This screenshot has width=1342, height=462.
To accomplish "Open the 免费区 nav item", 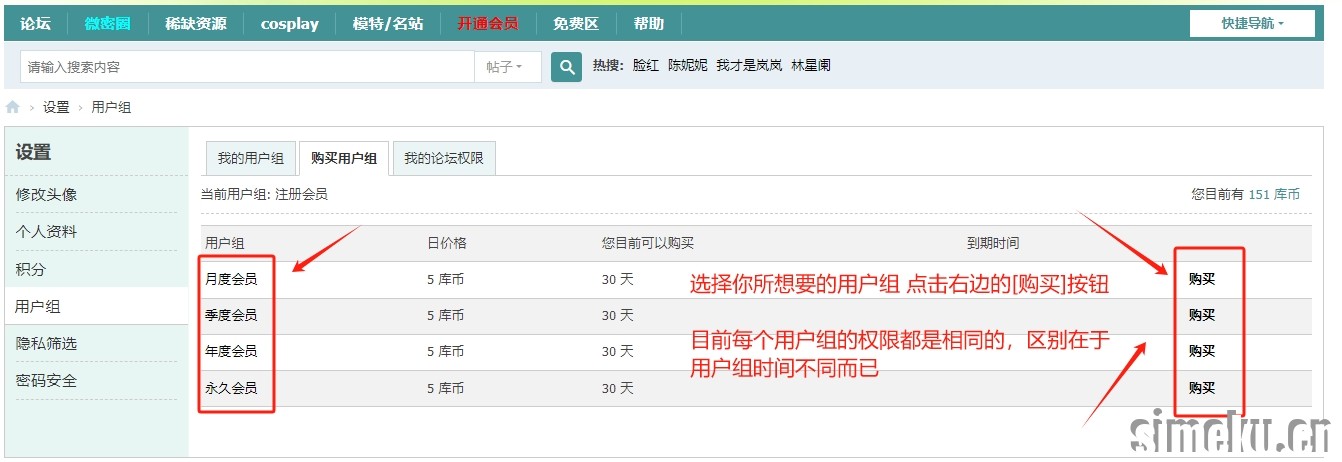I will coord(576,23).
